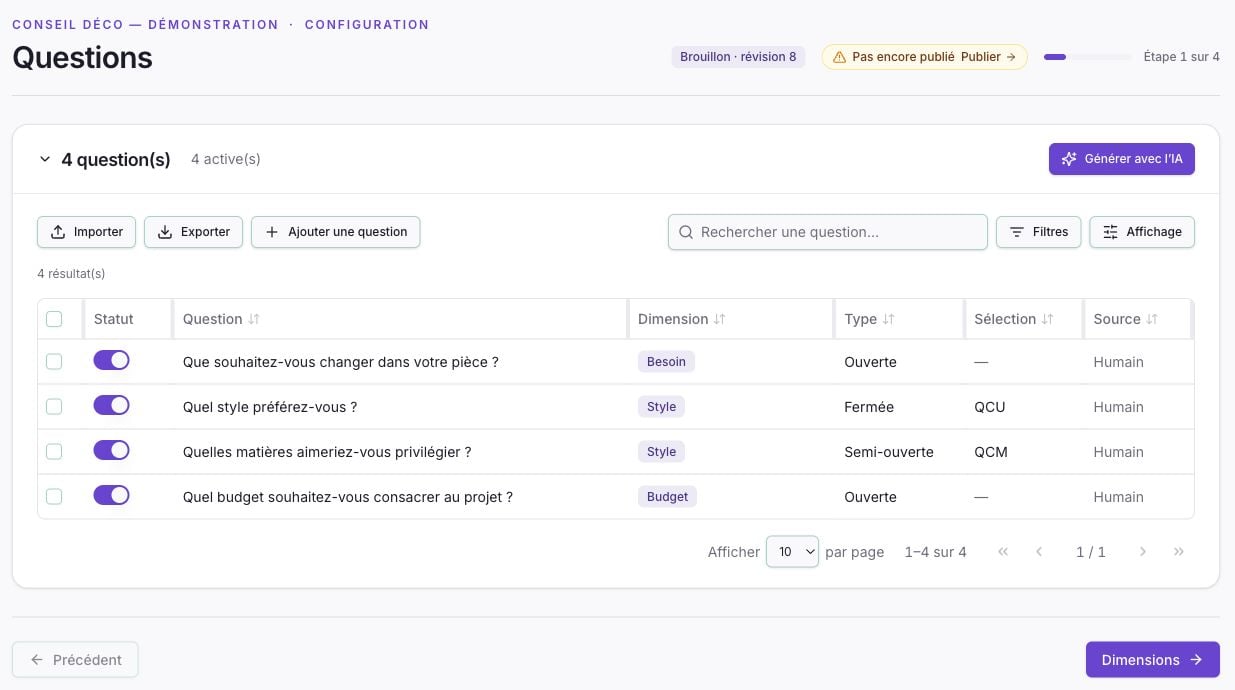Go to Dimensions next step
This screenshot has width=1235, height=690.
pyautogui.click(x=1153, y=660)
